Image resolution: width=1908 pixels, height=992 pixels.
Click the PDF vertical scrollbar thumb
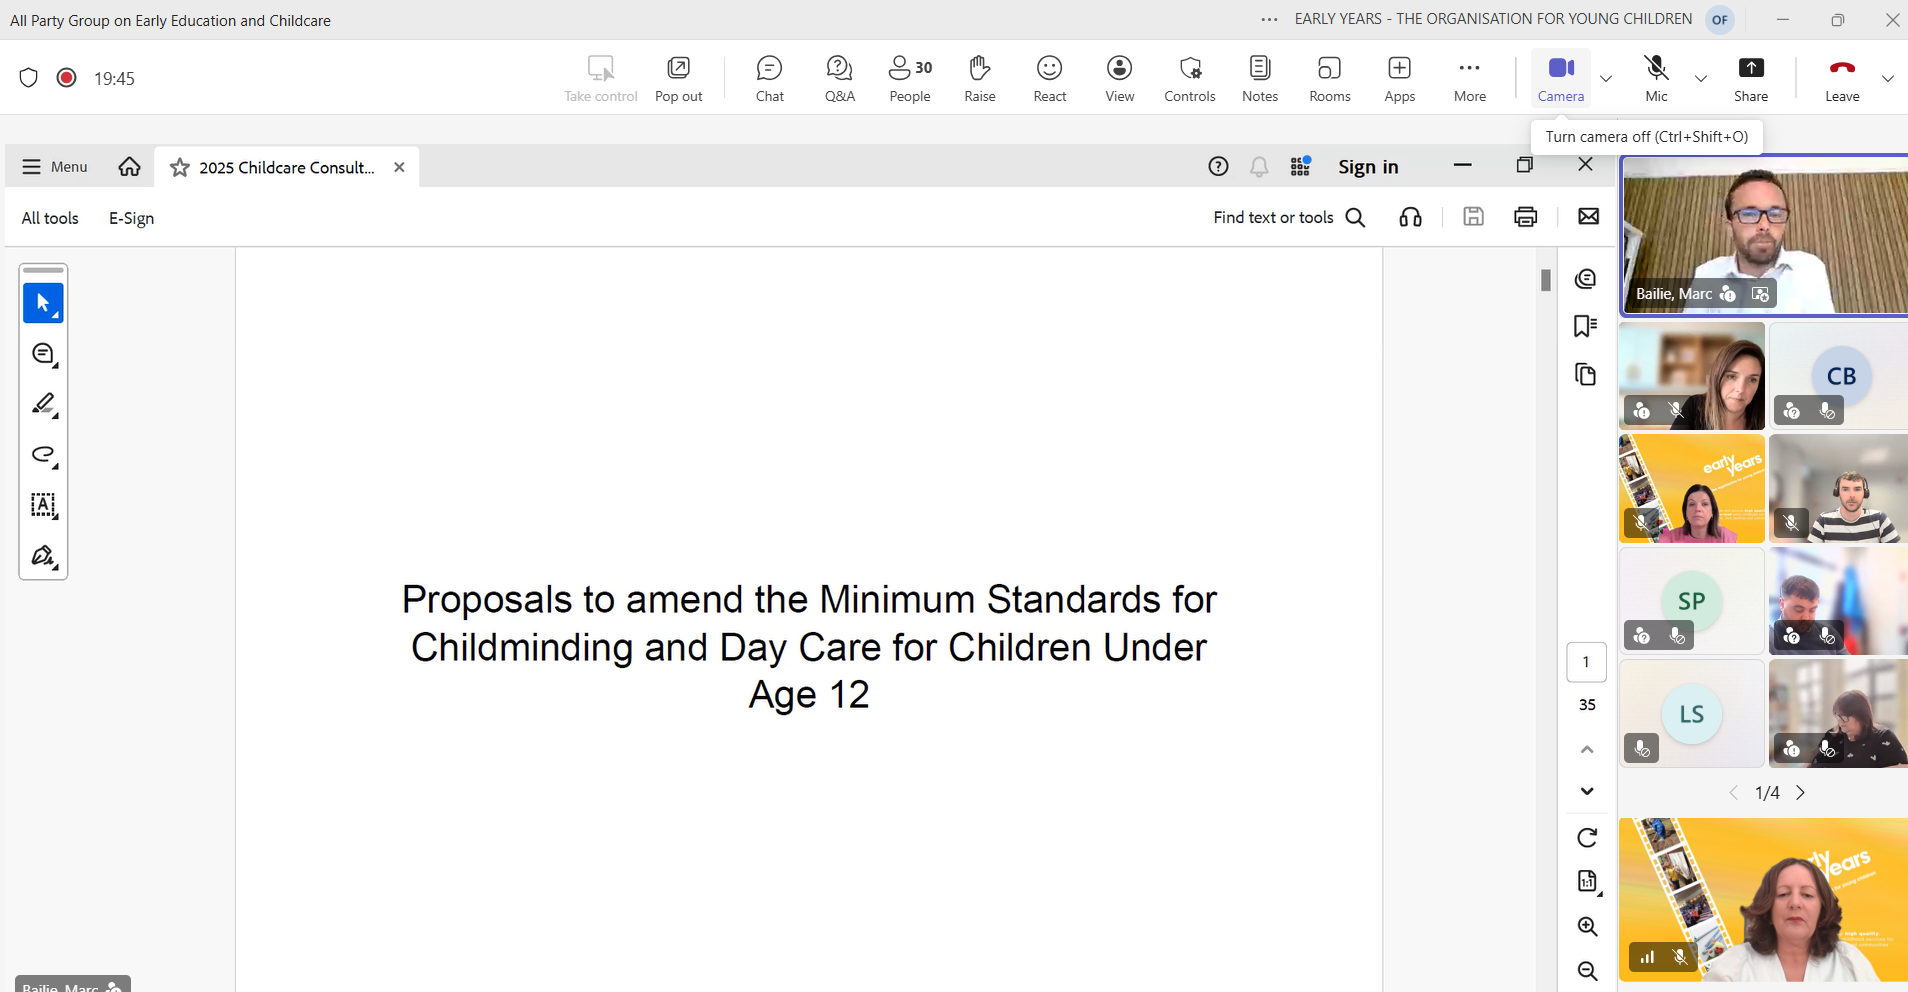pos(1546,280)
